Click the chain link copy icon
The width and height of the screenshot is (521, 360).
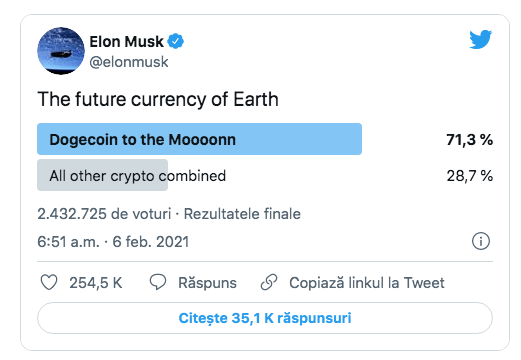(269, 282)
